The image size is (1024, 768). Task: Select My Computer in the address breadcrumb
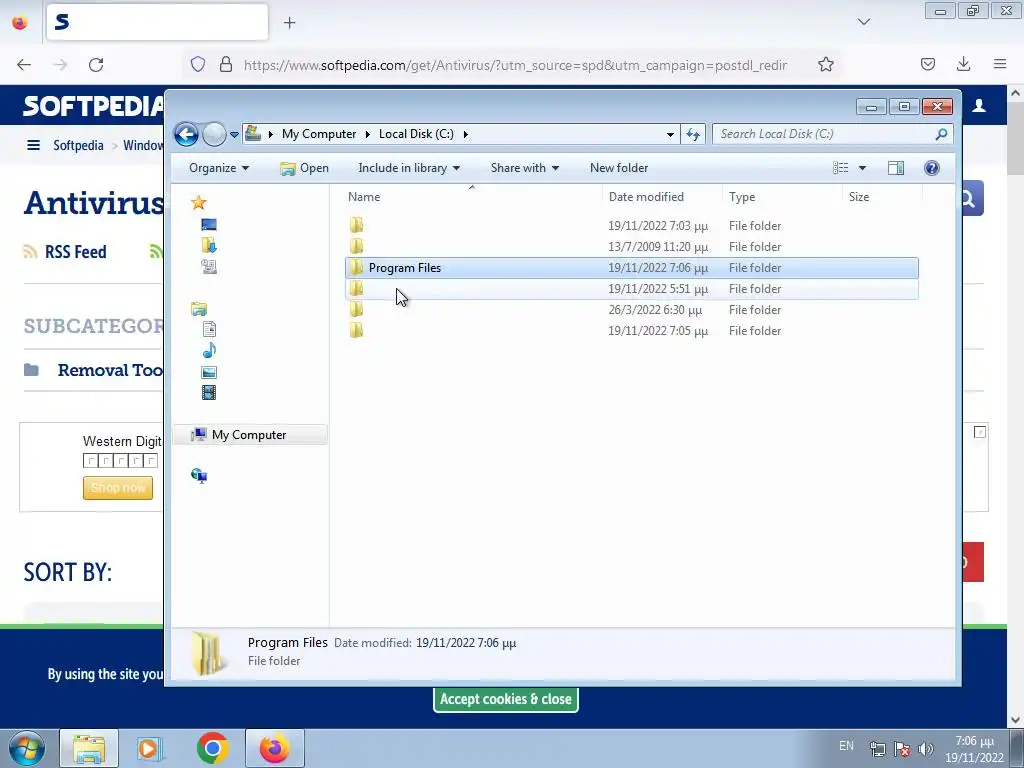319,134
